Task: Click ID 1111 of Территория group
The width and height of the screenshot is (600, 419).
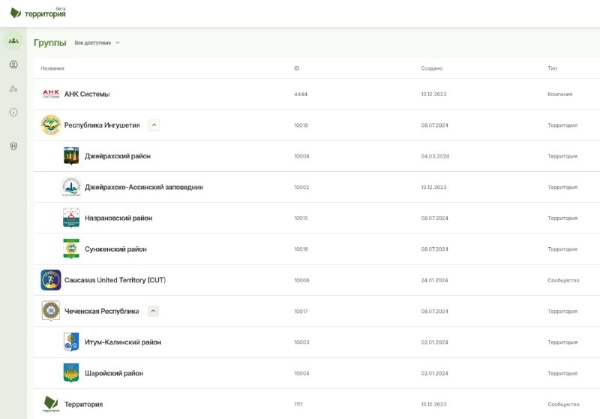Action: pos(298,404)
